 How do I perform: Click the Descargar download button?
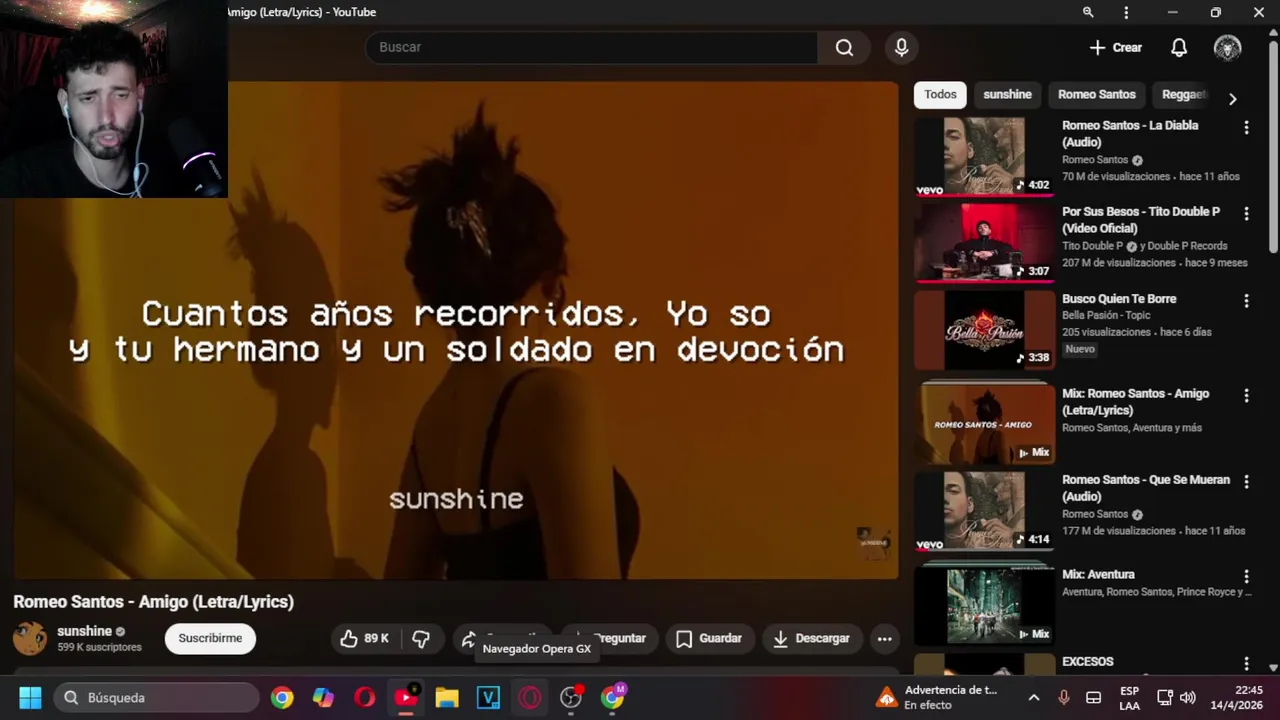pos(811,638)
